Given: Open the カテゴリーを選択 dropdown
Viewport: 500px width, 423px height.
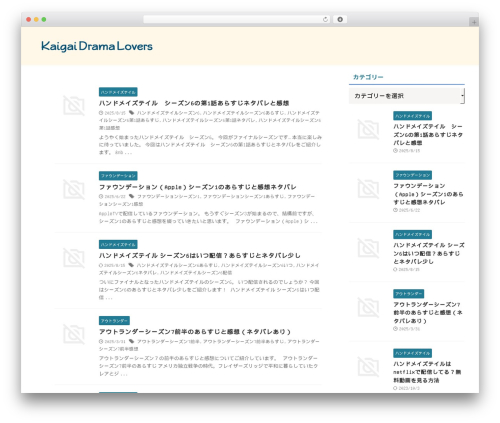Looking at the screenshot, I should click(407, 96).
